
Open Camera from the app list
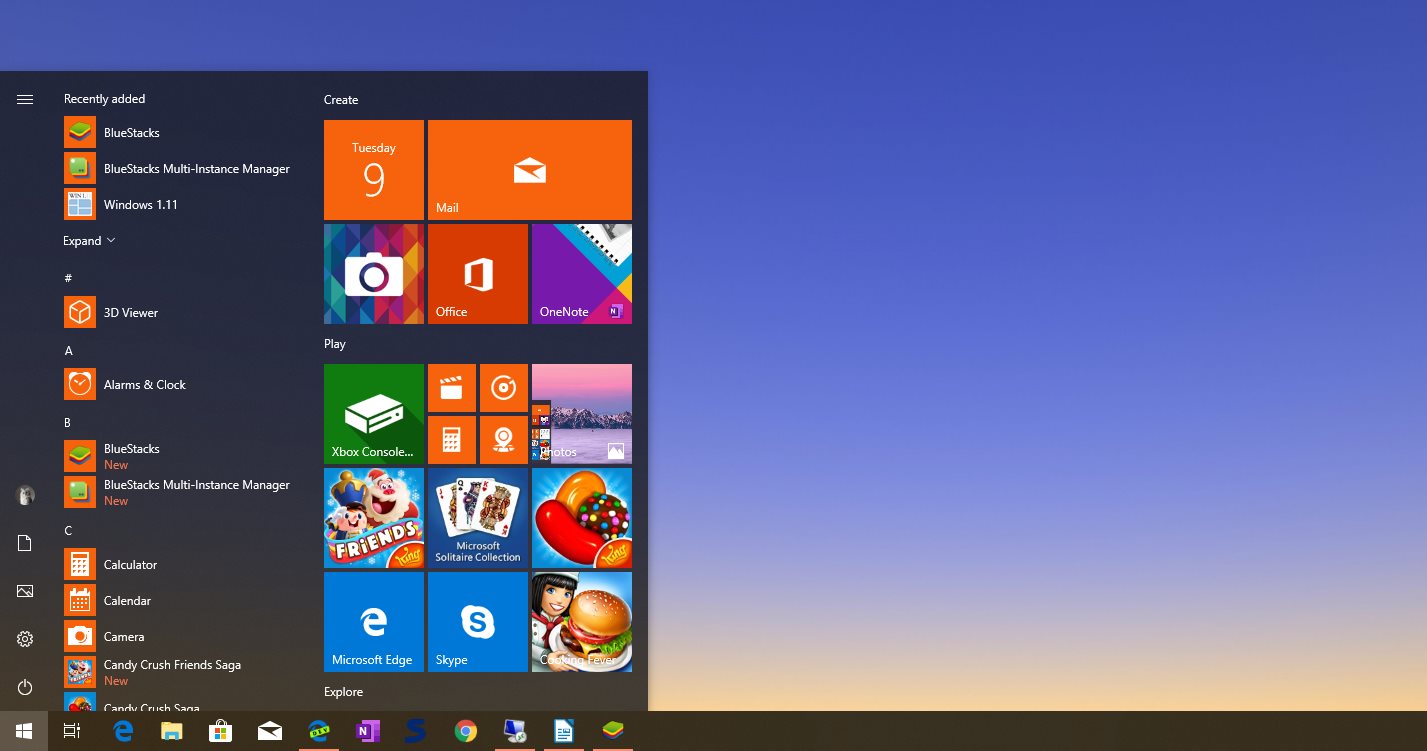[182, 636]
